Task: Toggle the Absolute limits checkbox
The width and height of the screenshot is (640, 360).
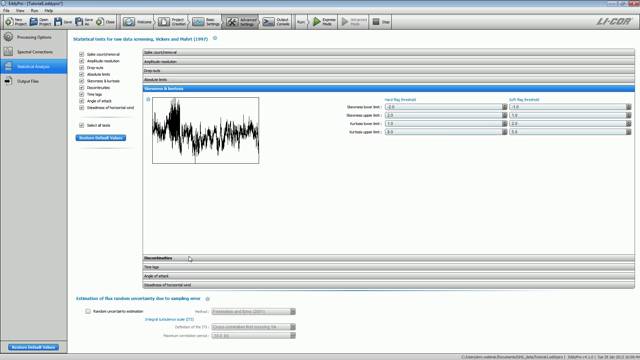Action: click(82, 74)
